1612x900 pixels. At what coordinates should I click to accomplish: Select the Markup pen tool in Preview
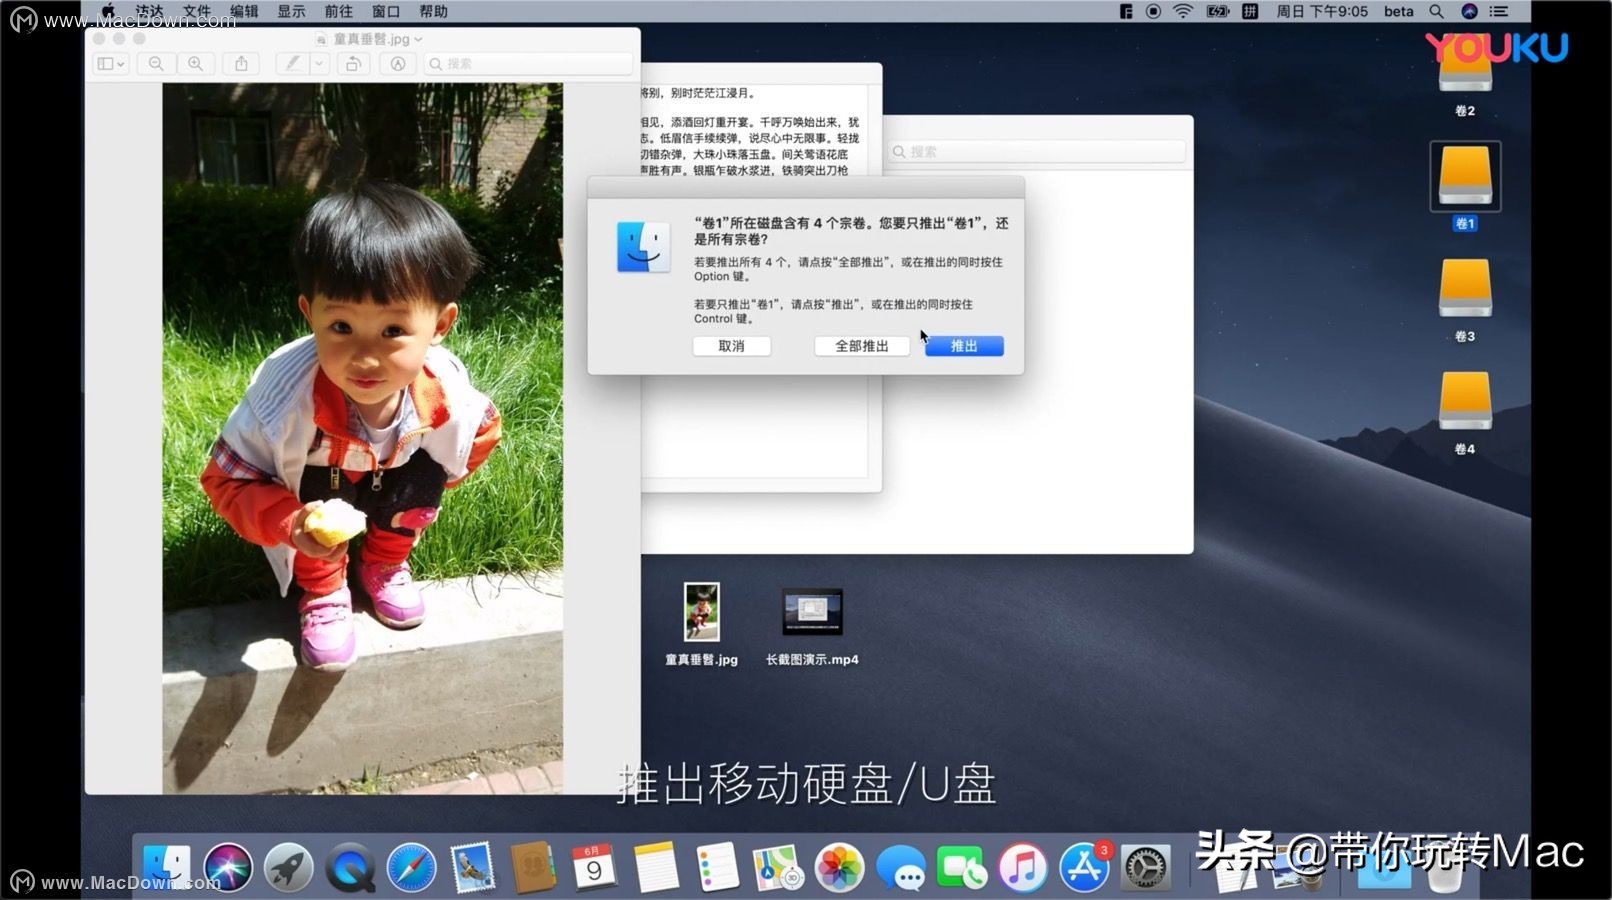click(291, 63)
